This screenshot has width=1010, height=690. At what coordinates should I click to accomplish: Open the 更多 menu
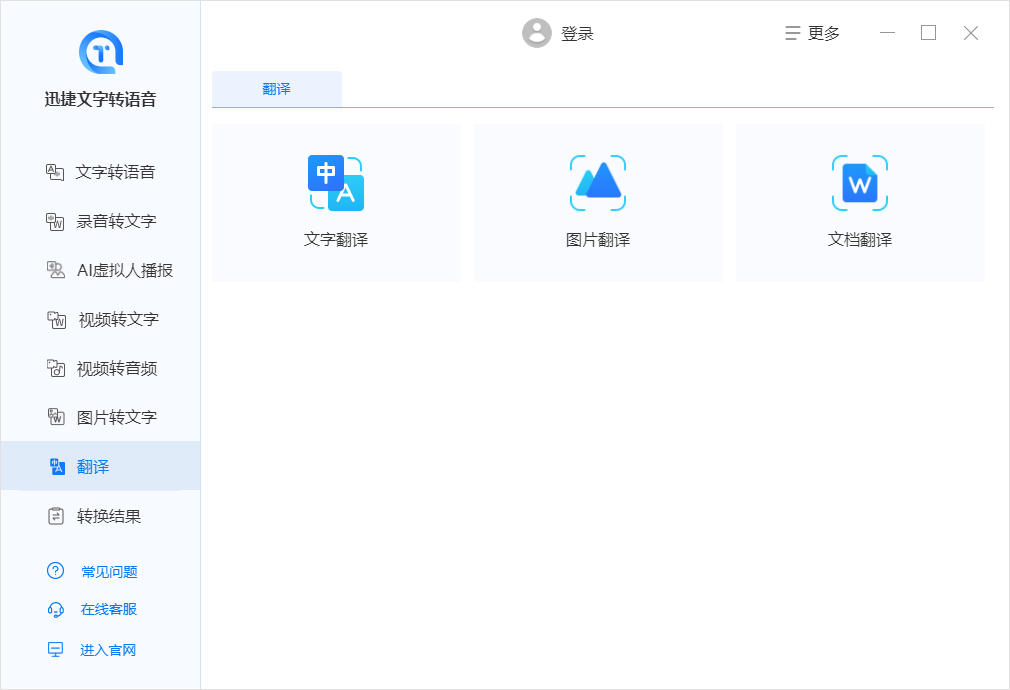pyautogui.click(x=812, y=33)
